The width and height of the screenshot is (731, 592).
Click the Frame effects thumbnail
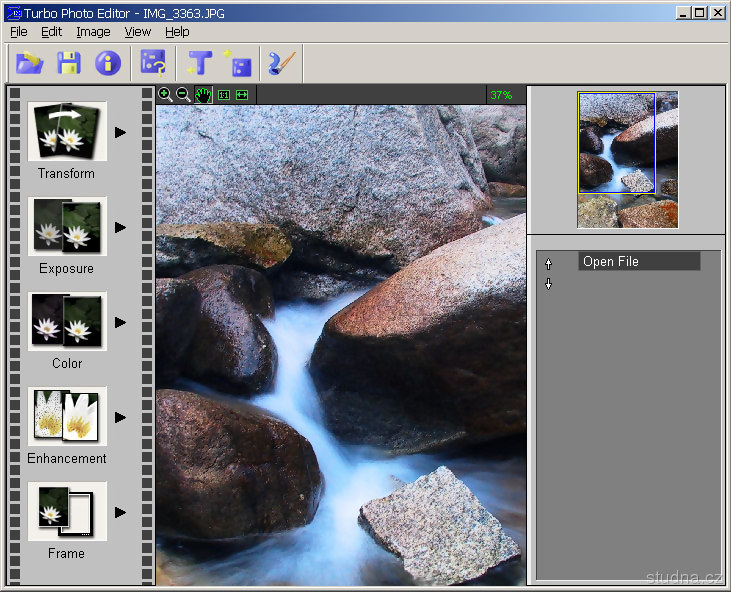pyautogui.click(x=67, y=512)
